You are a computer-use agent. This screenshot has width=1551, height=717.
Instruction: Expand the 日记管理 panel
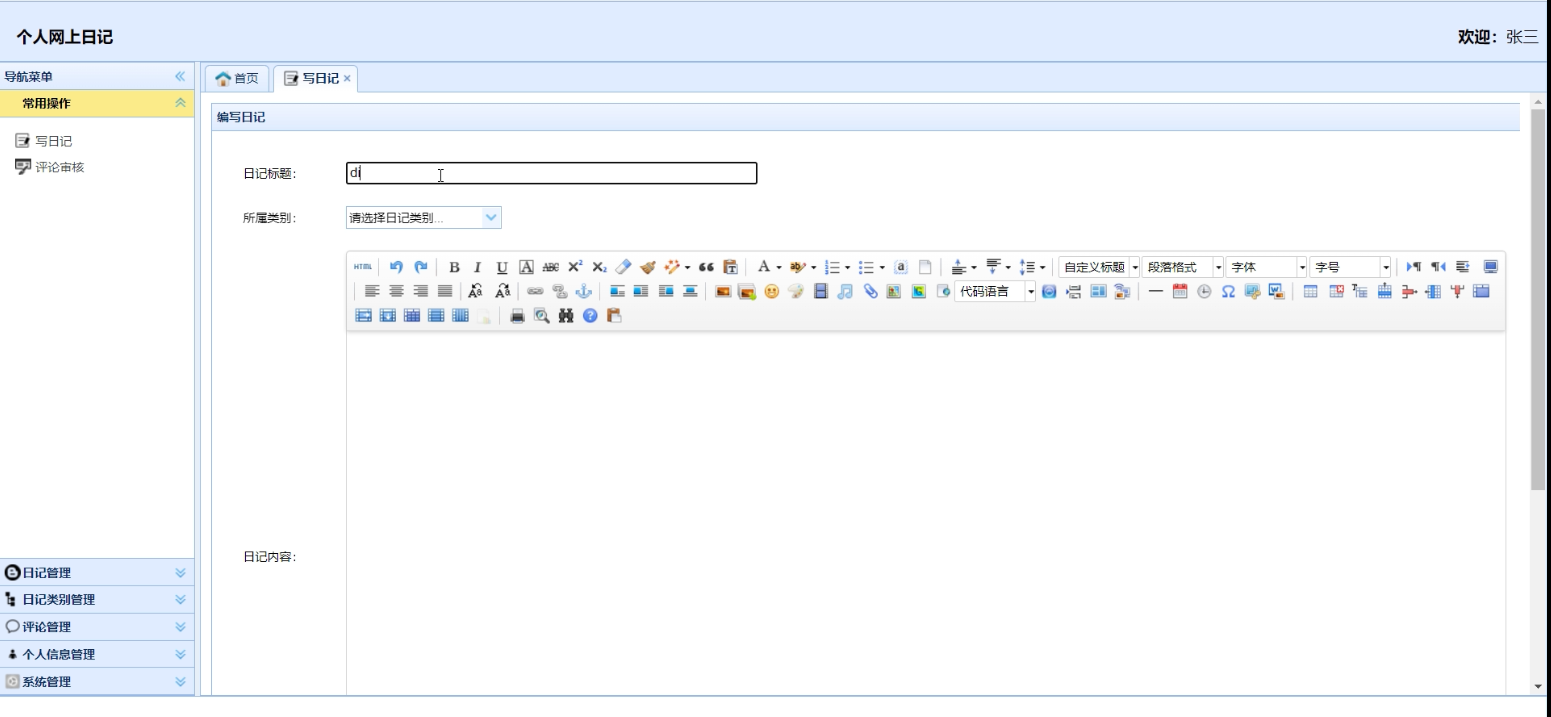(97, 572)
